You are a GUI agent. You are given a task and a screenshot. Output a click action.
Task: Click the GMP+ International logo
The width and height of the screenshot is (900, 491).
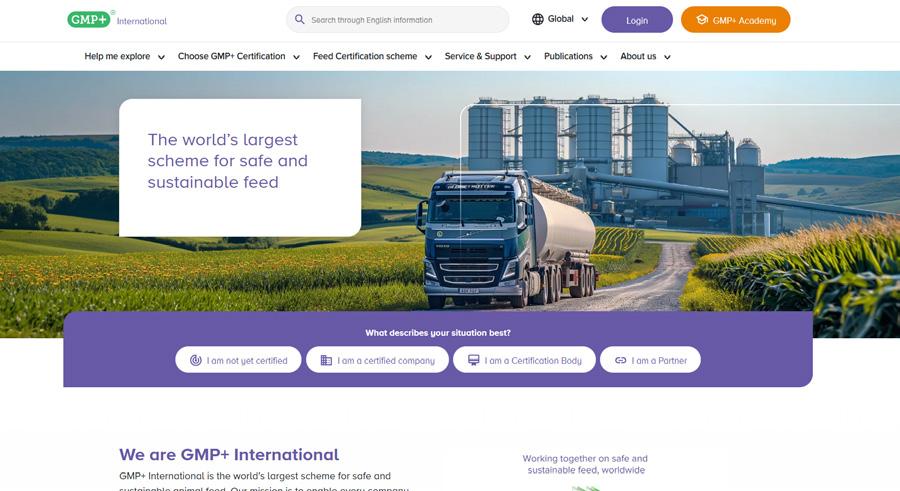pyautogui.click(x=117, y=20)
